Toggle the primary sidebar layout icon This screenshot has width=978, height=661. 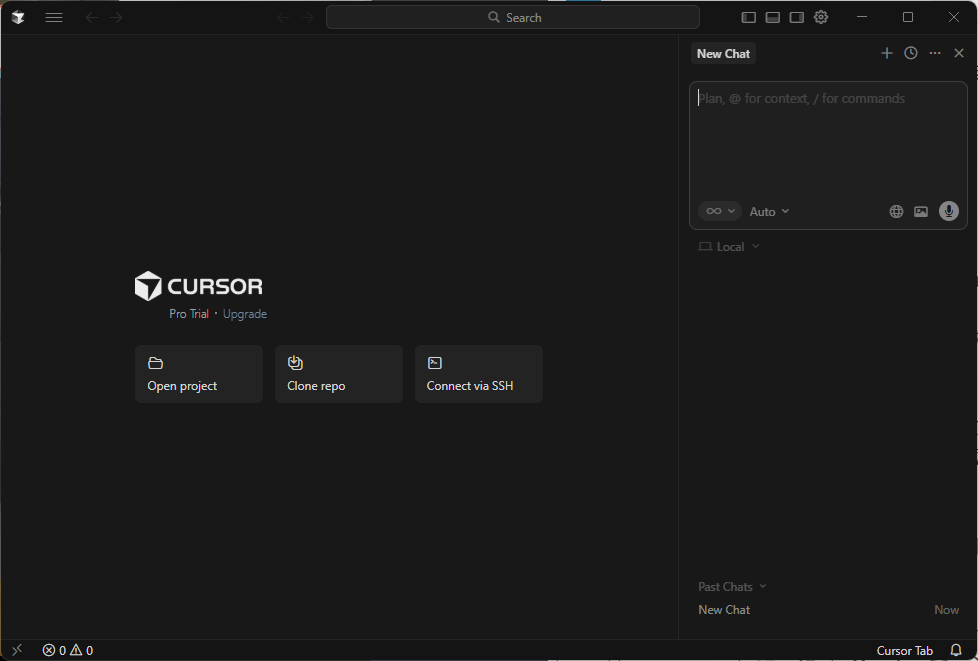(x=749, y=17)
